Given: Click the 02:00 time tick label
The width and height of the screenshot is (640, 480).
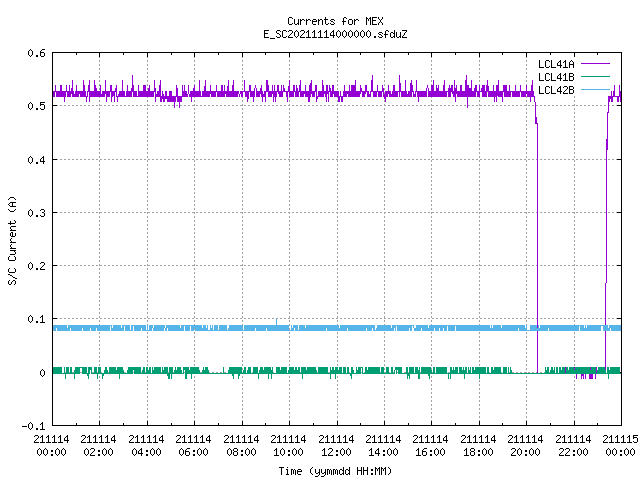Looking at the screenshot, I should pos(98,446).
